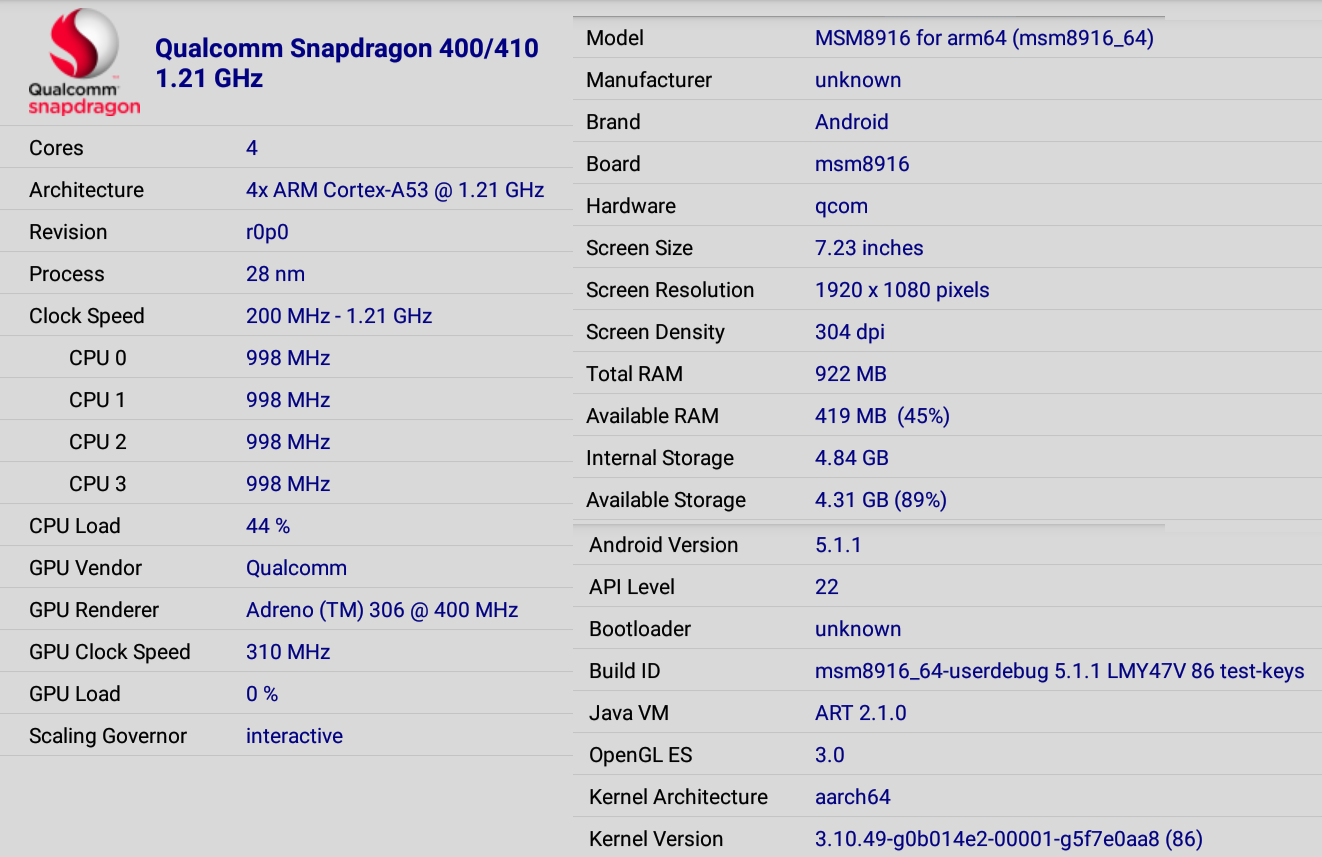
Task: Click the GPU Vendor value Qualcomm
Action: (x=297, y=568)
